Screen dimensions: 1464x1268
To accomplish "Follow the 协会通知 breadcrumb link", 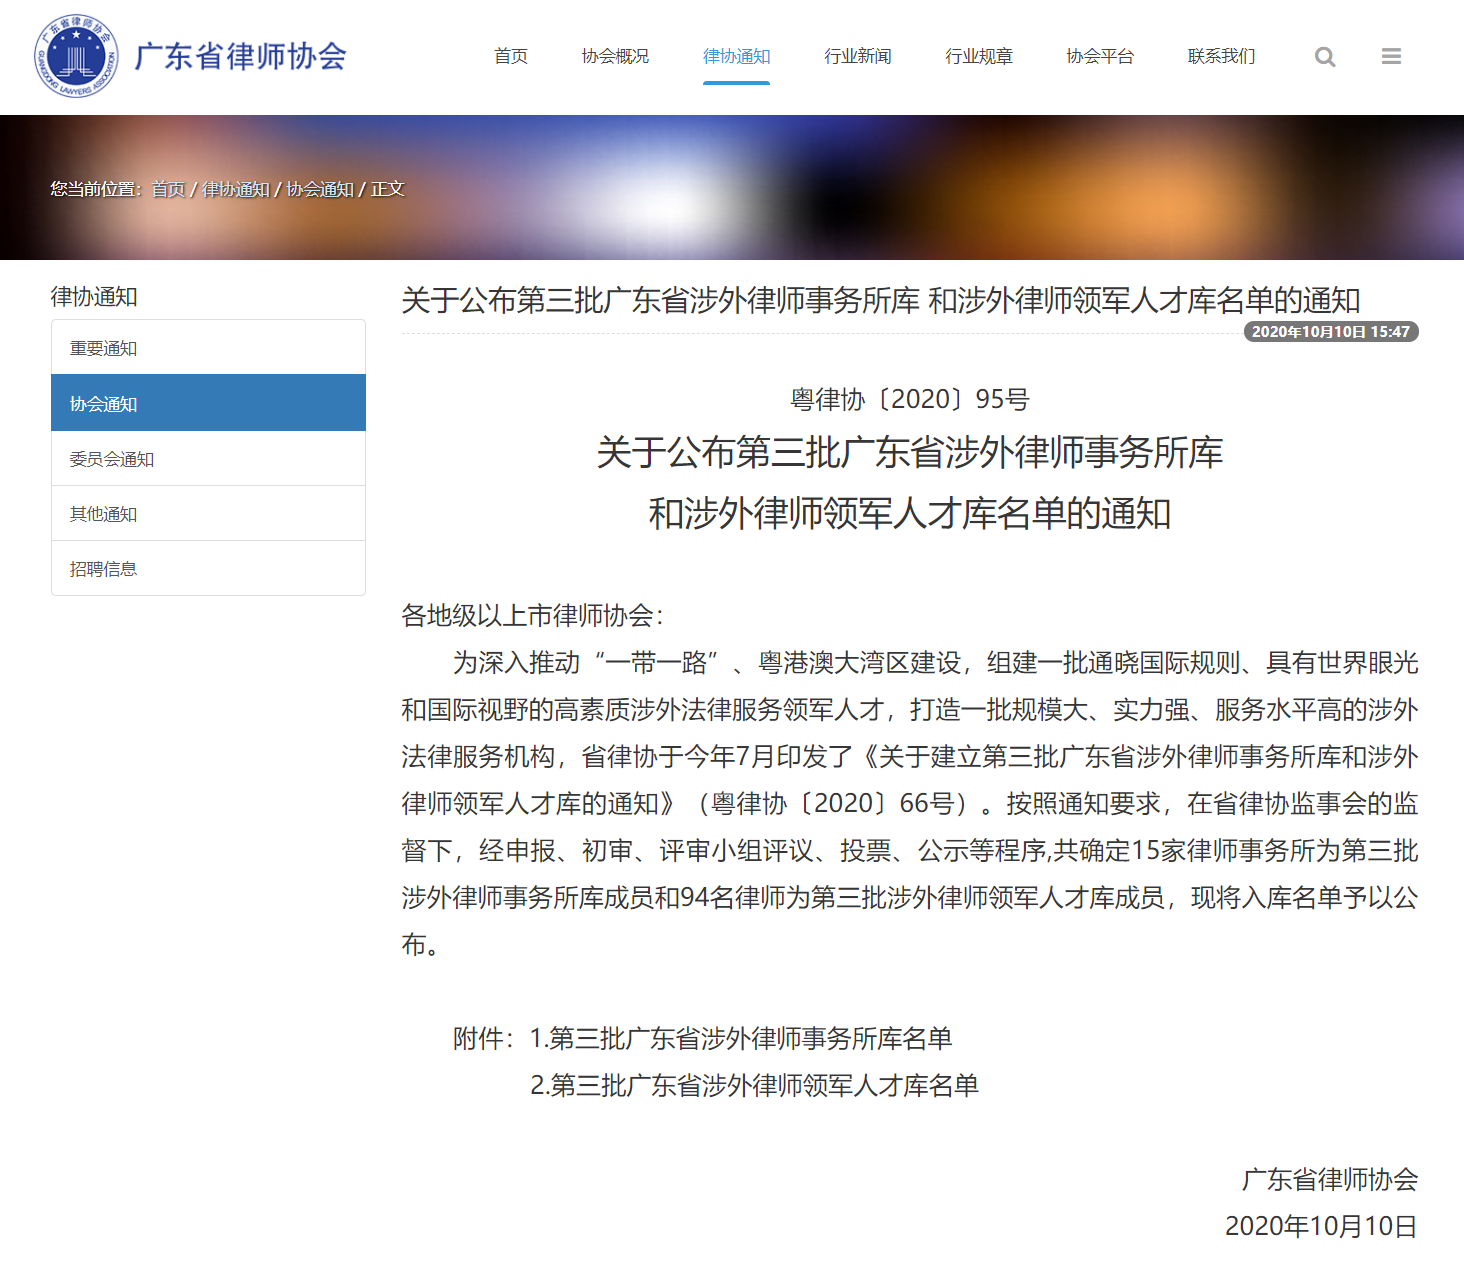I will [x=320, y=189].
